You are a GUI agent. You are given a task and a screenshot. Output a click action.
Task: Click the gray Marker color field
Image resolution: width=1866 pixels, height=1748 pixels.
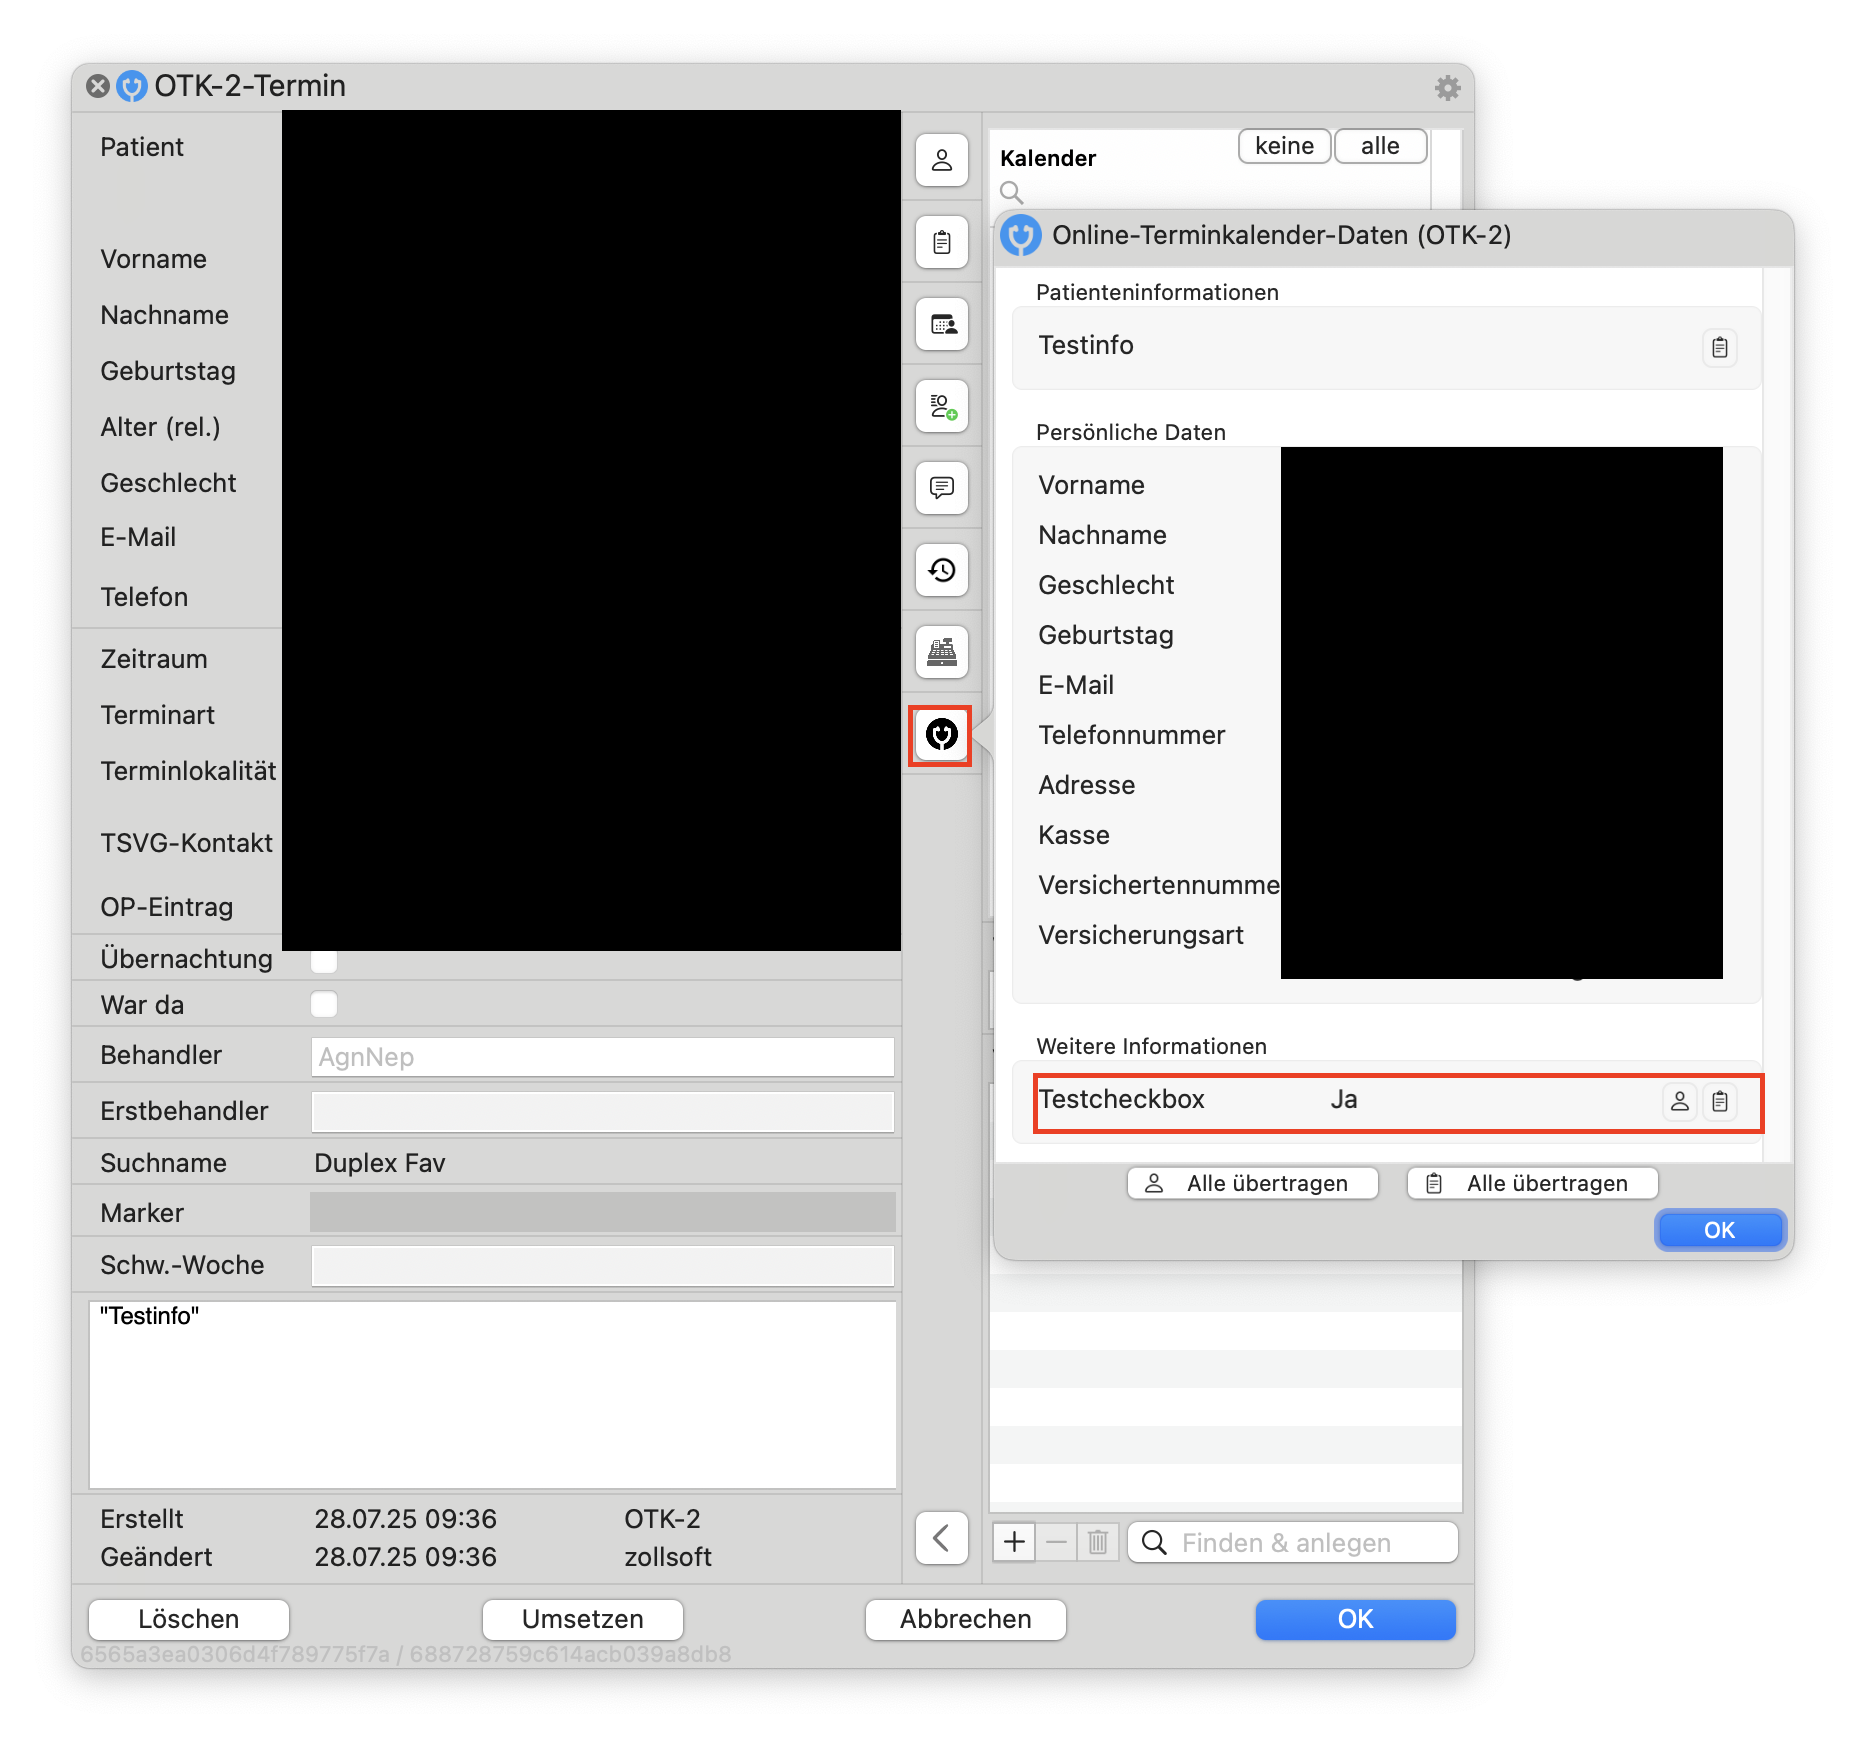603,1212
